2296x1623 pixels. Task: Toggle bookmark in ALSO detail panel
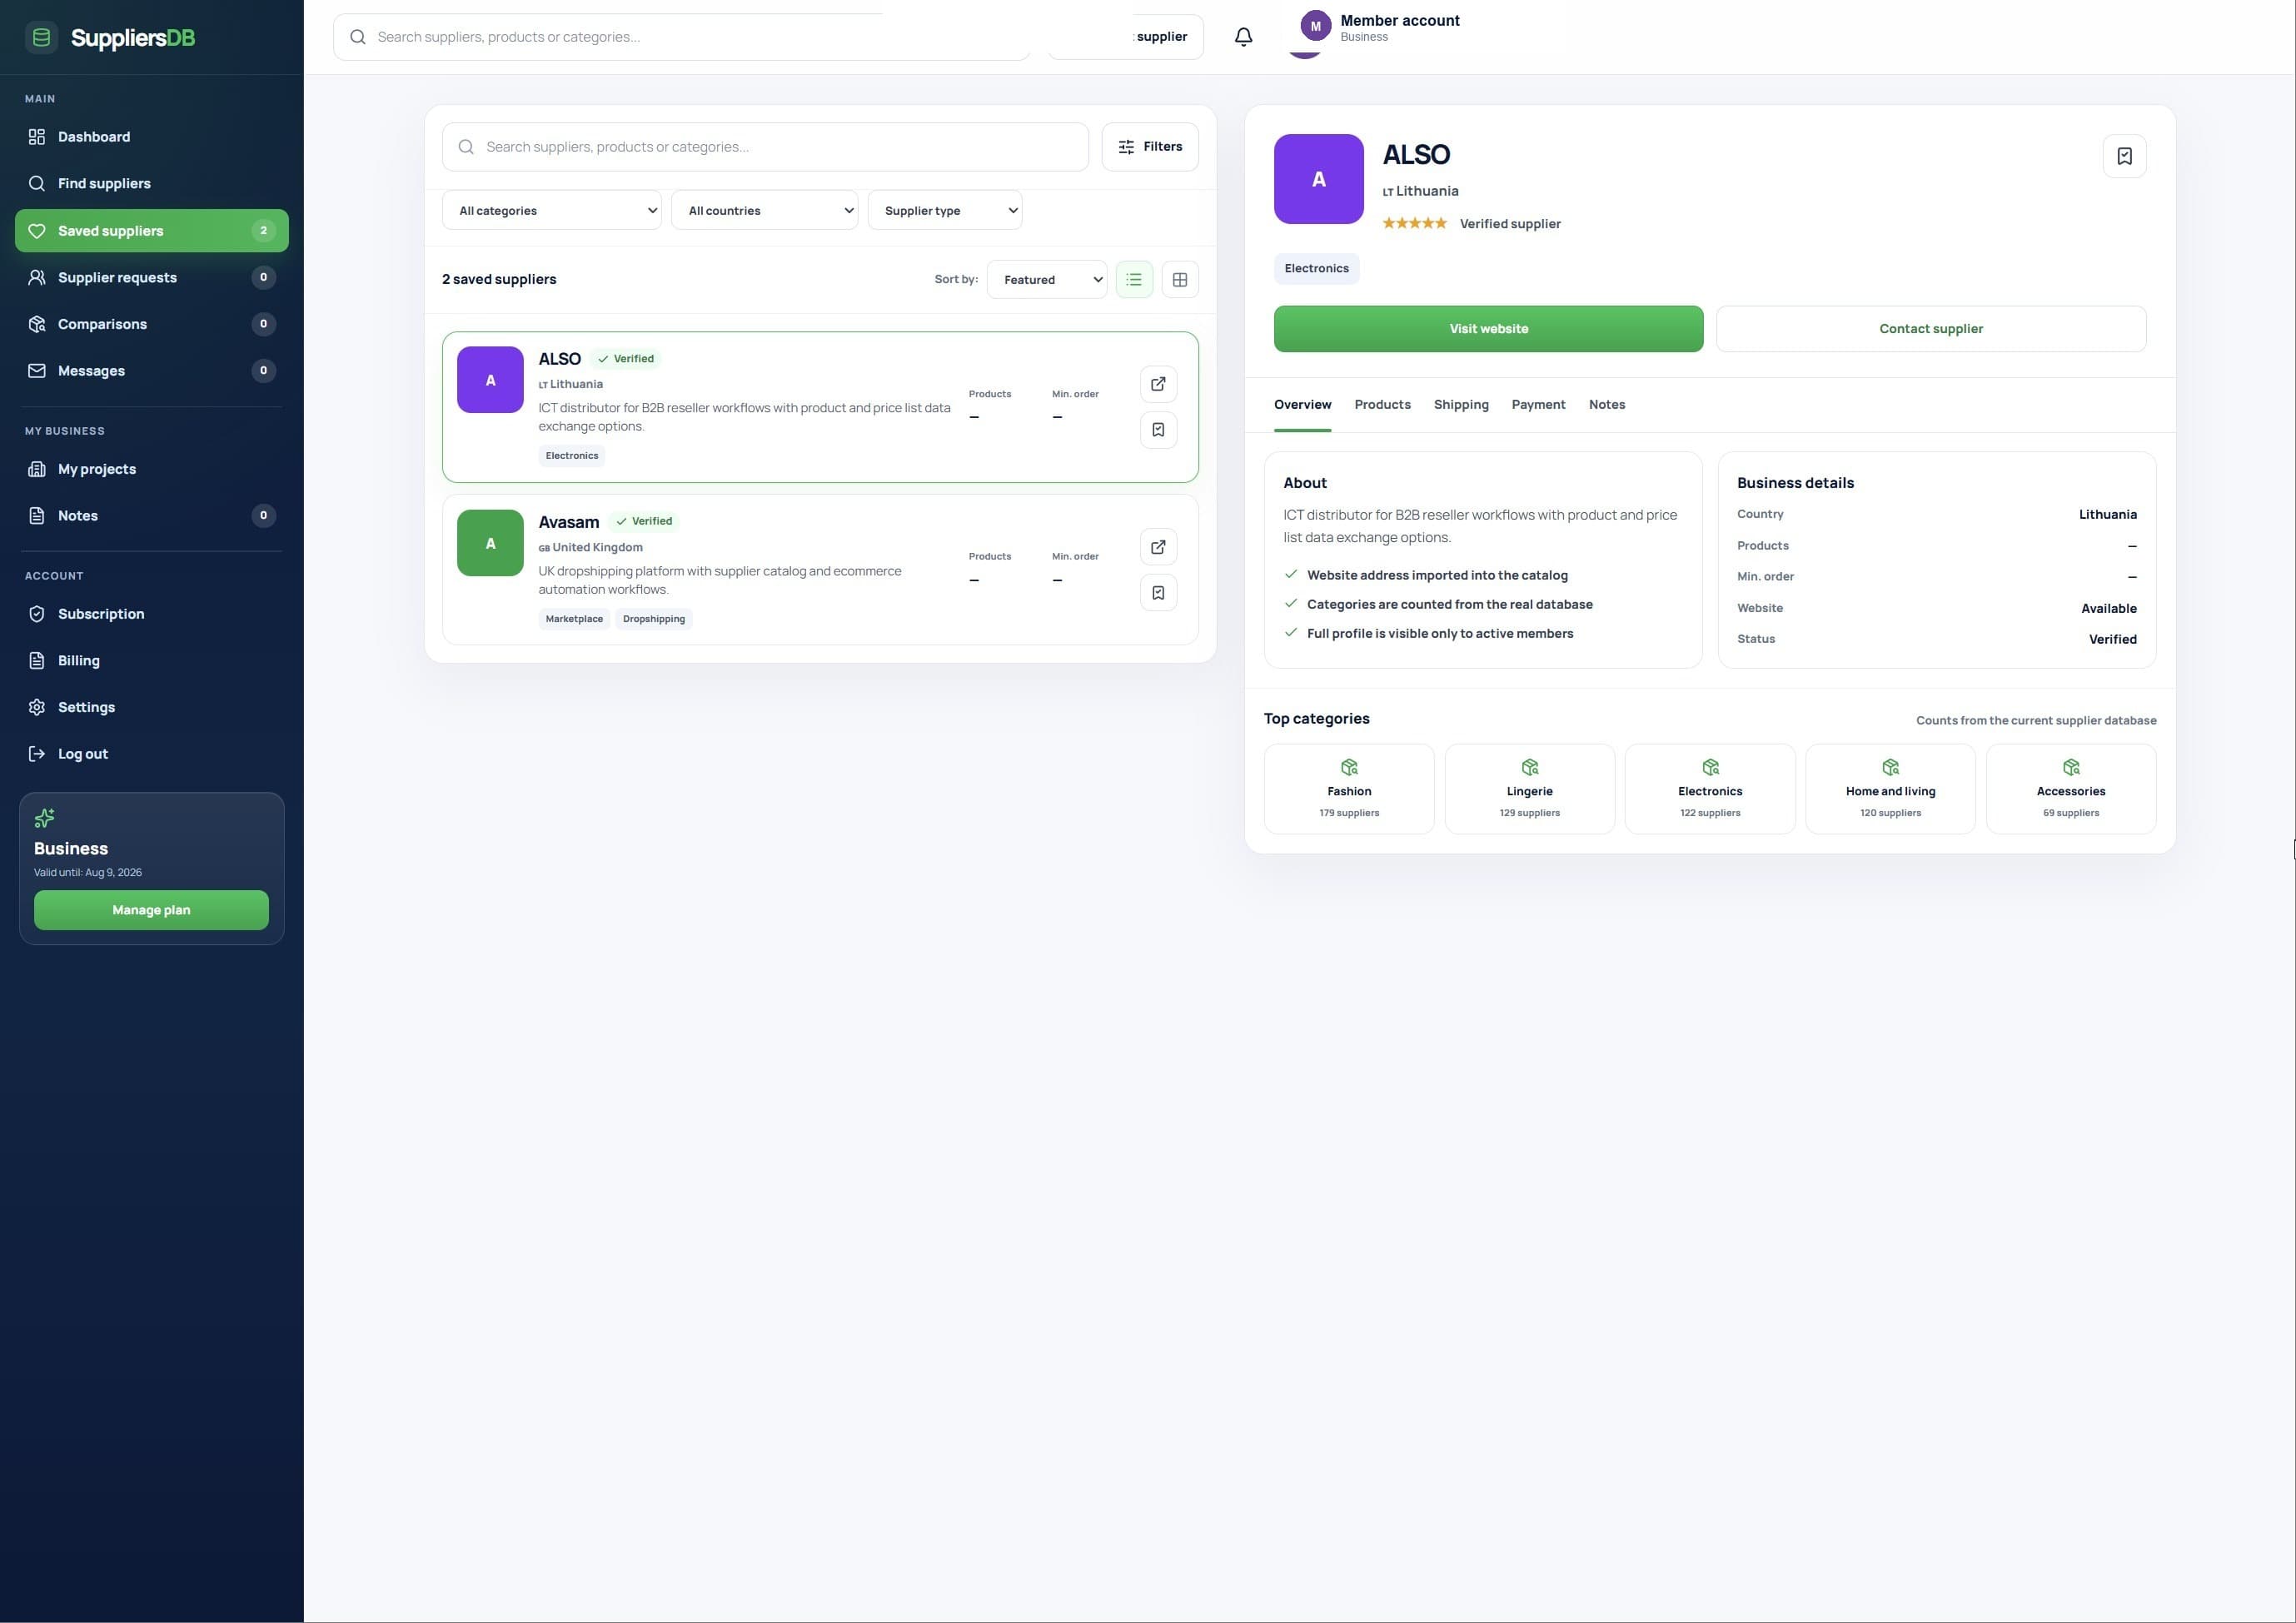pyautogui.click(x=2124, y=156)
